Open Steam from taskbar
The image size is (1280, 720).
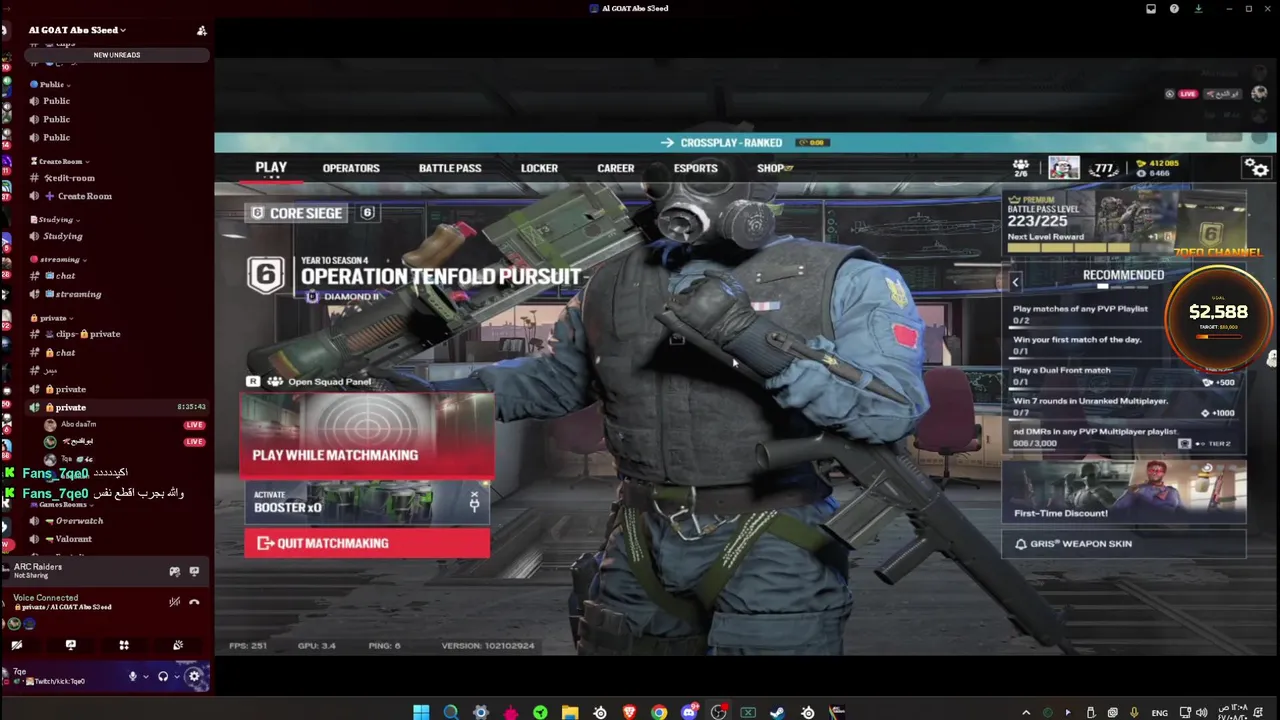(777, 712)
